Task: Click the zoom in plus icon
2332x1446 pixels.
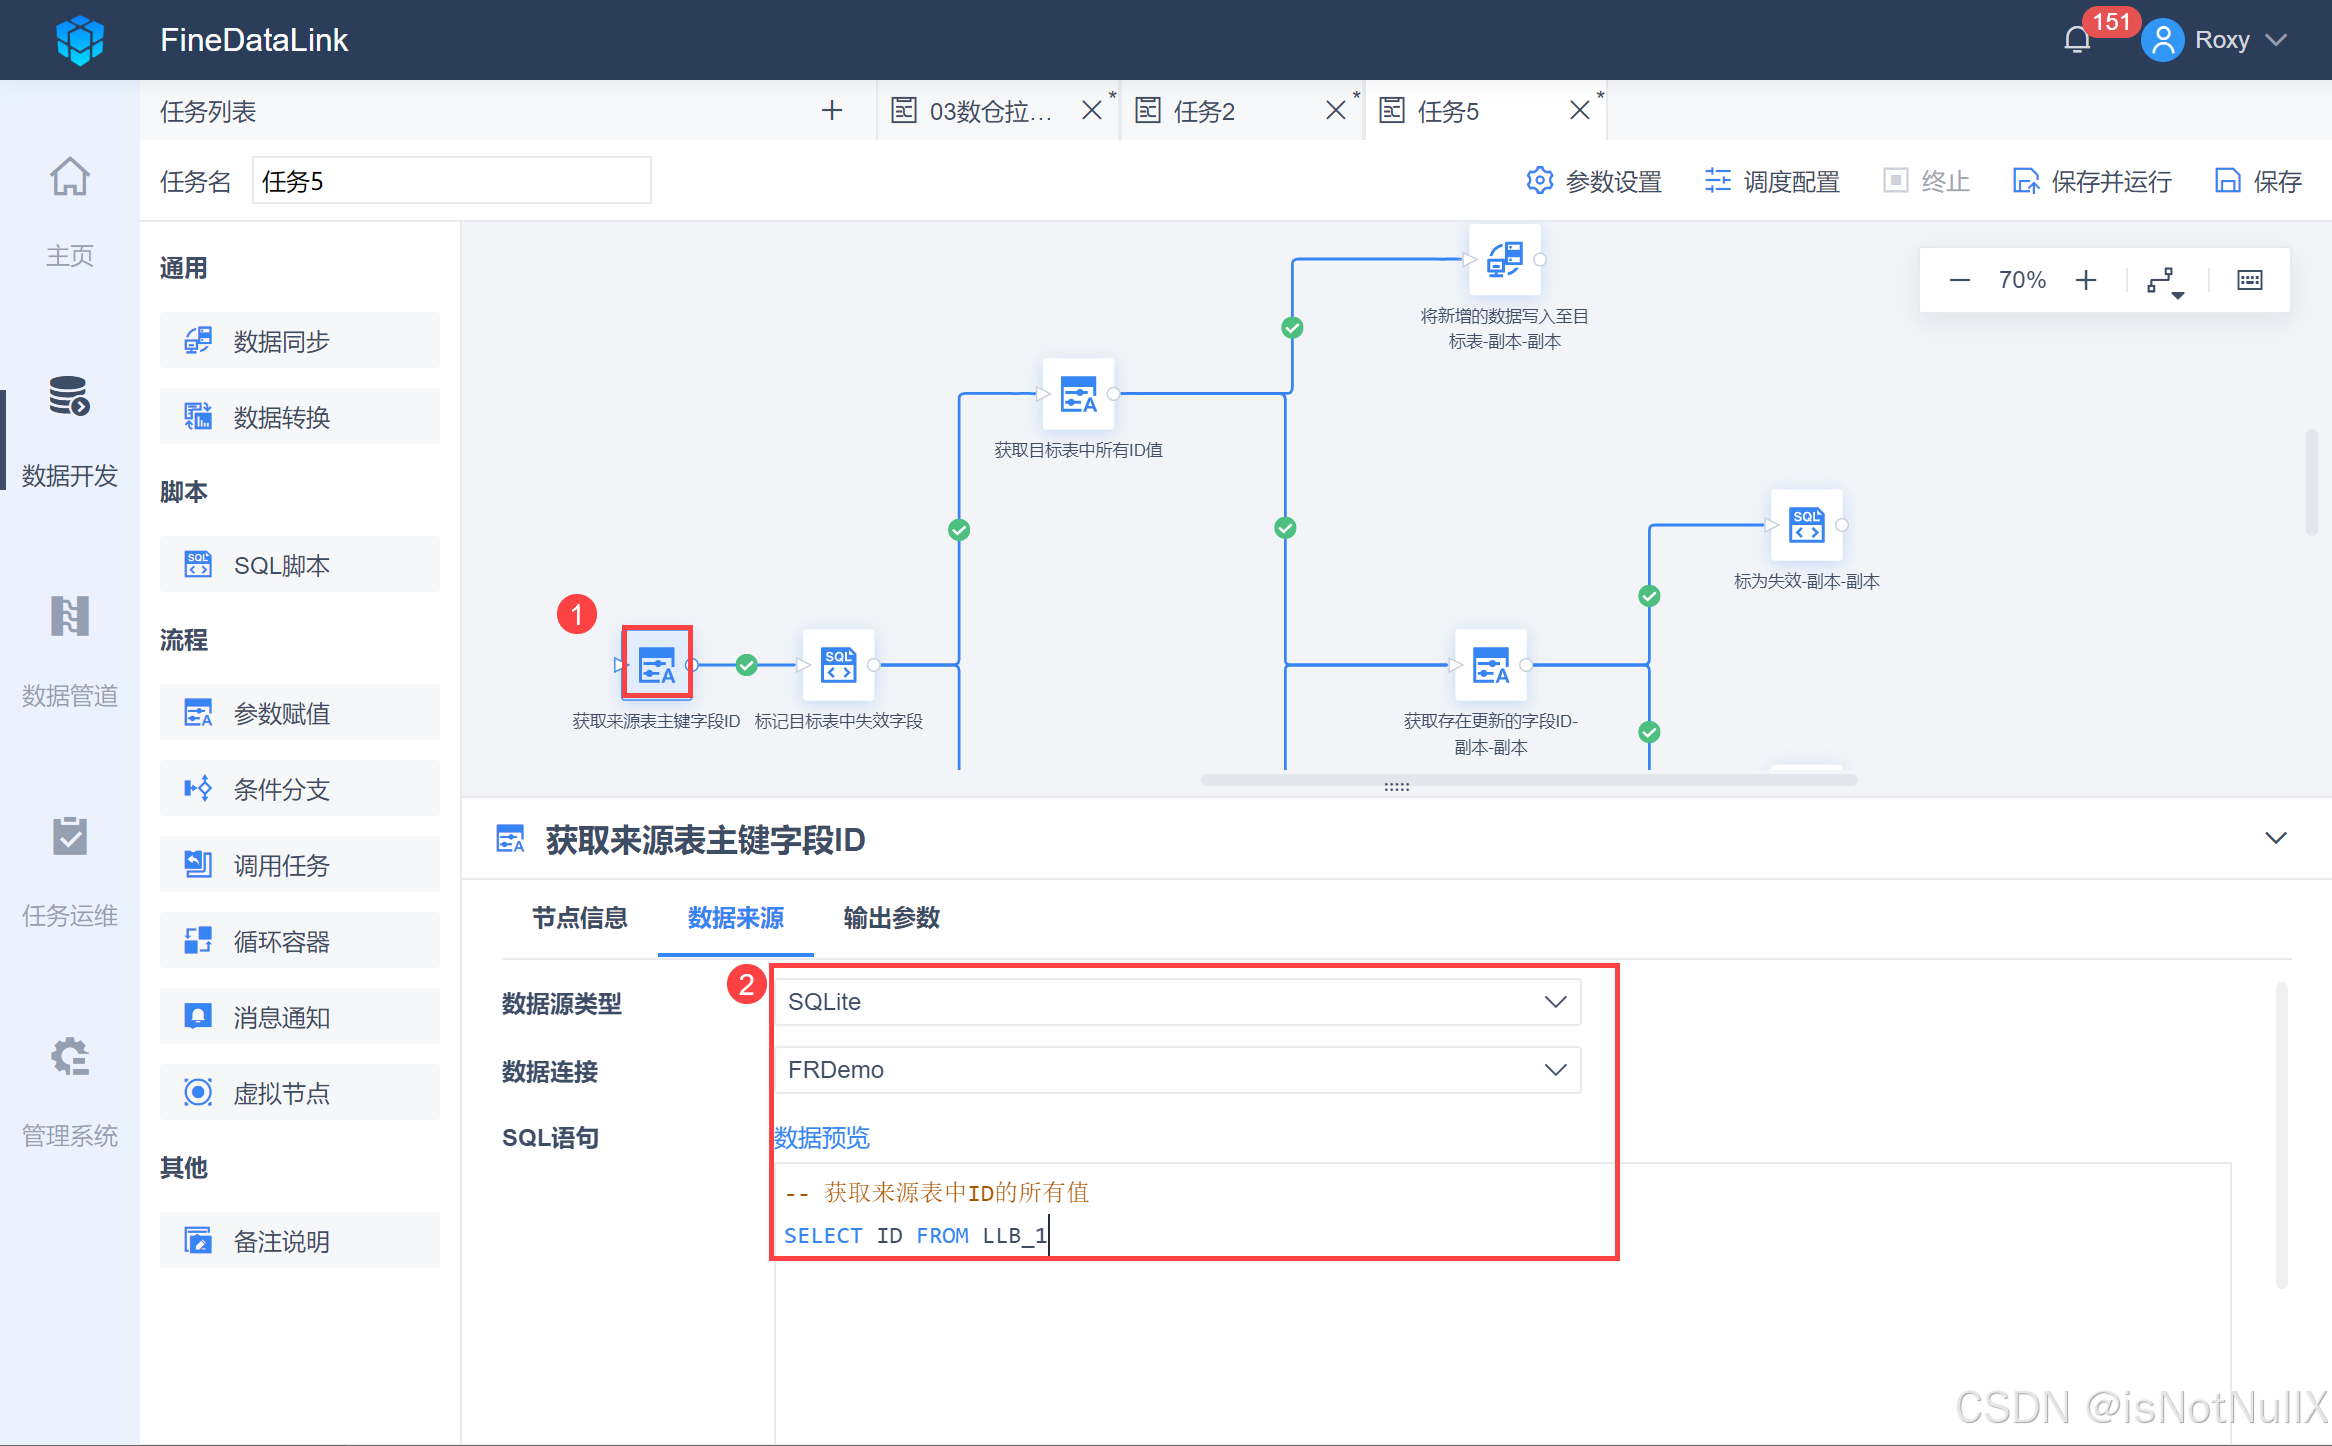Action: tap(2085, 280)
